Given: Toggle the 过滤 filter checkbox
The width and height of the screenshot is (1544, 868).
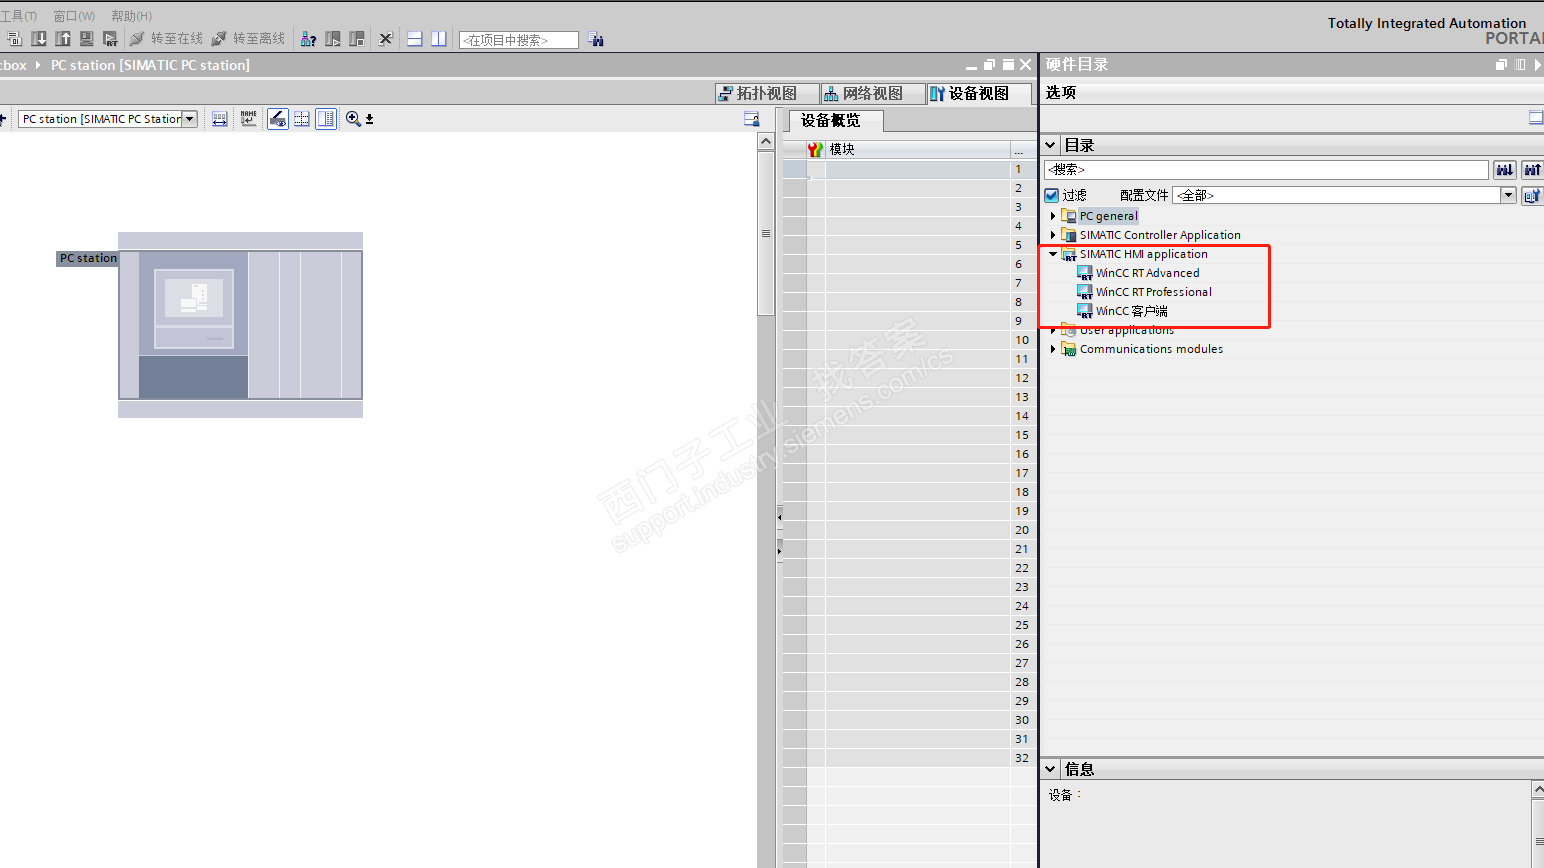Looking at the screenshot, I should [x=1052, y=195].
